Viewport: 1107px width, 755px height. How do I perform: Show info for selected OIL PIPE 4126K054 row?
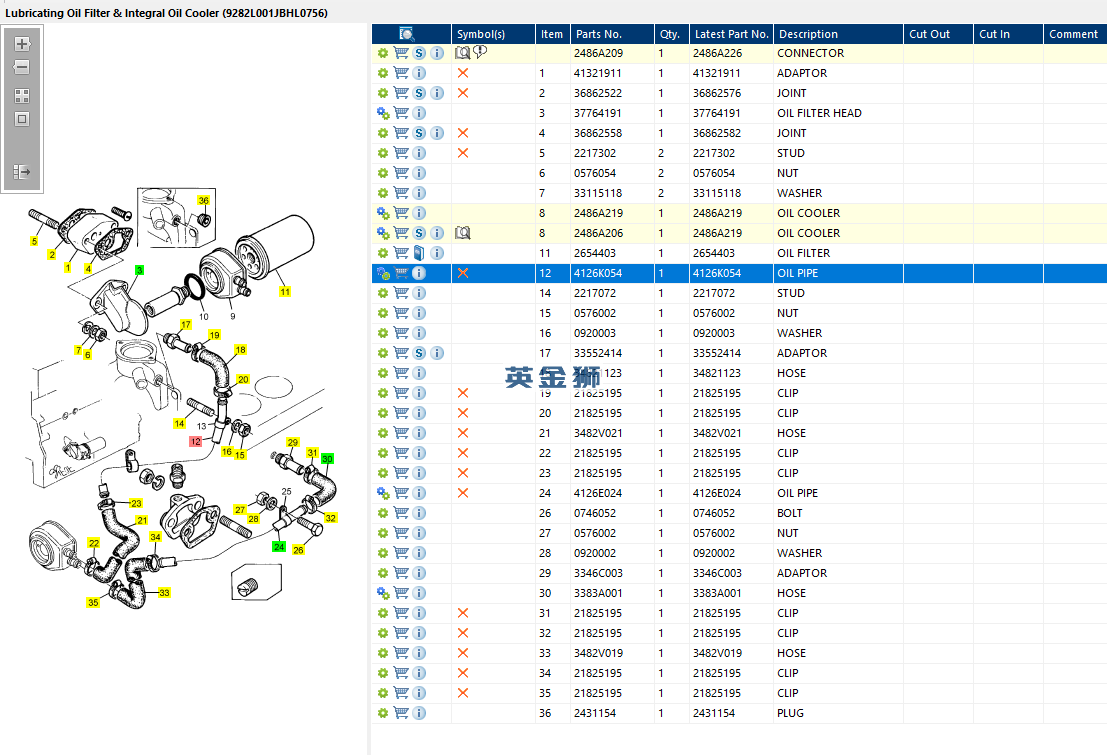click(x=419, y=273)
